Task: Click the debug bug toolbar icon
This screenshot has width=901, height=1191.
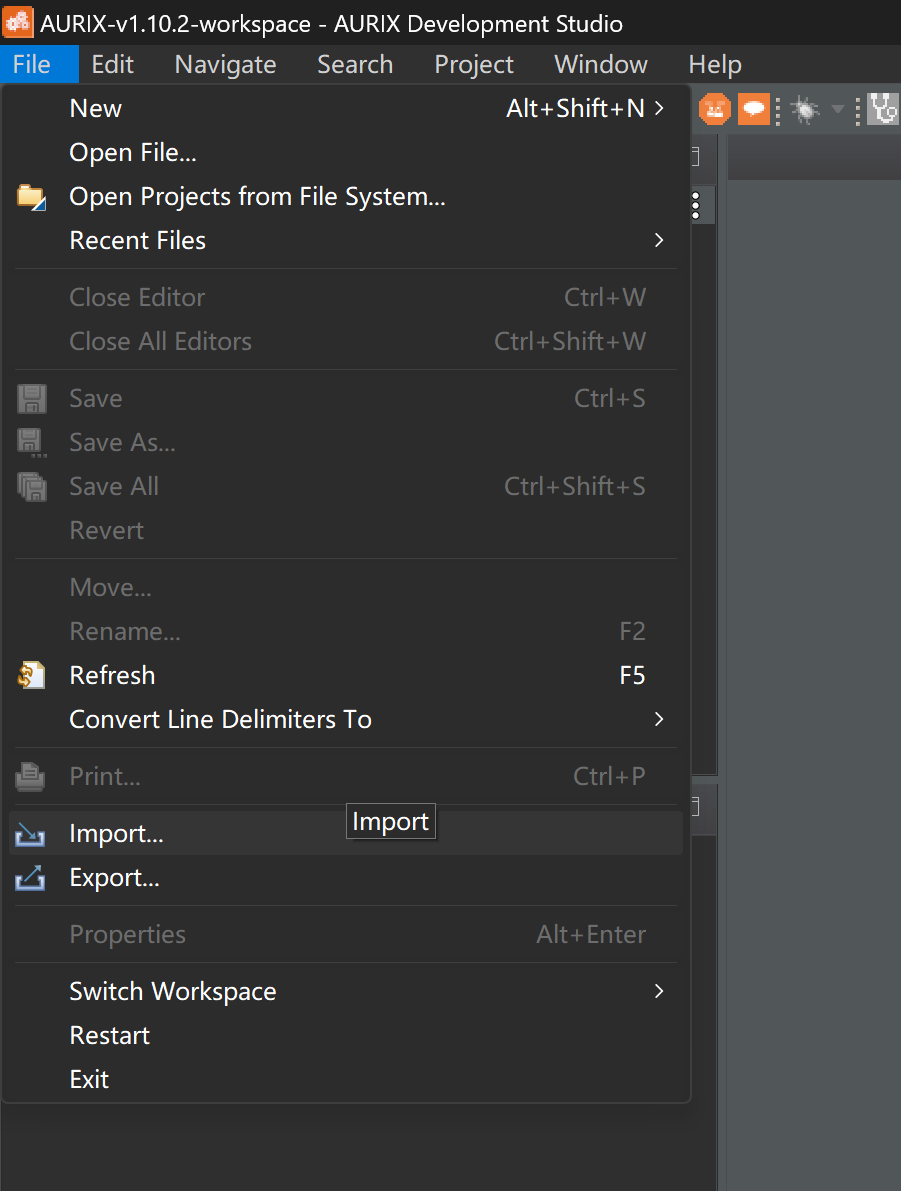Action: [805, 110]
